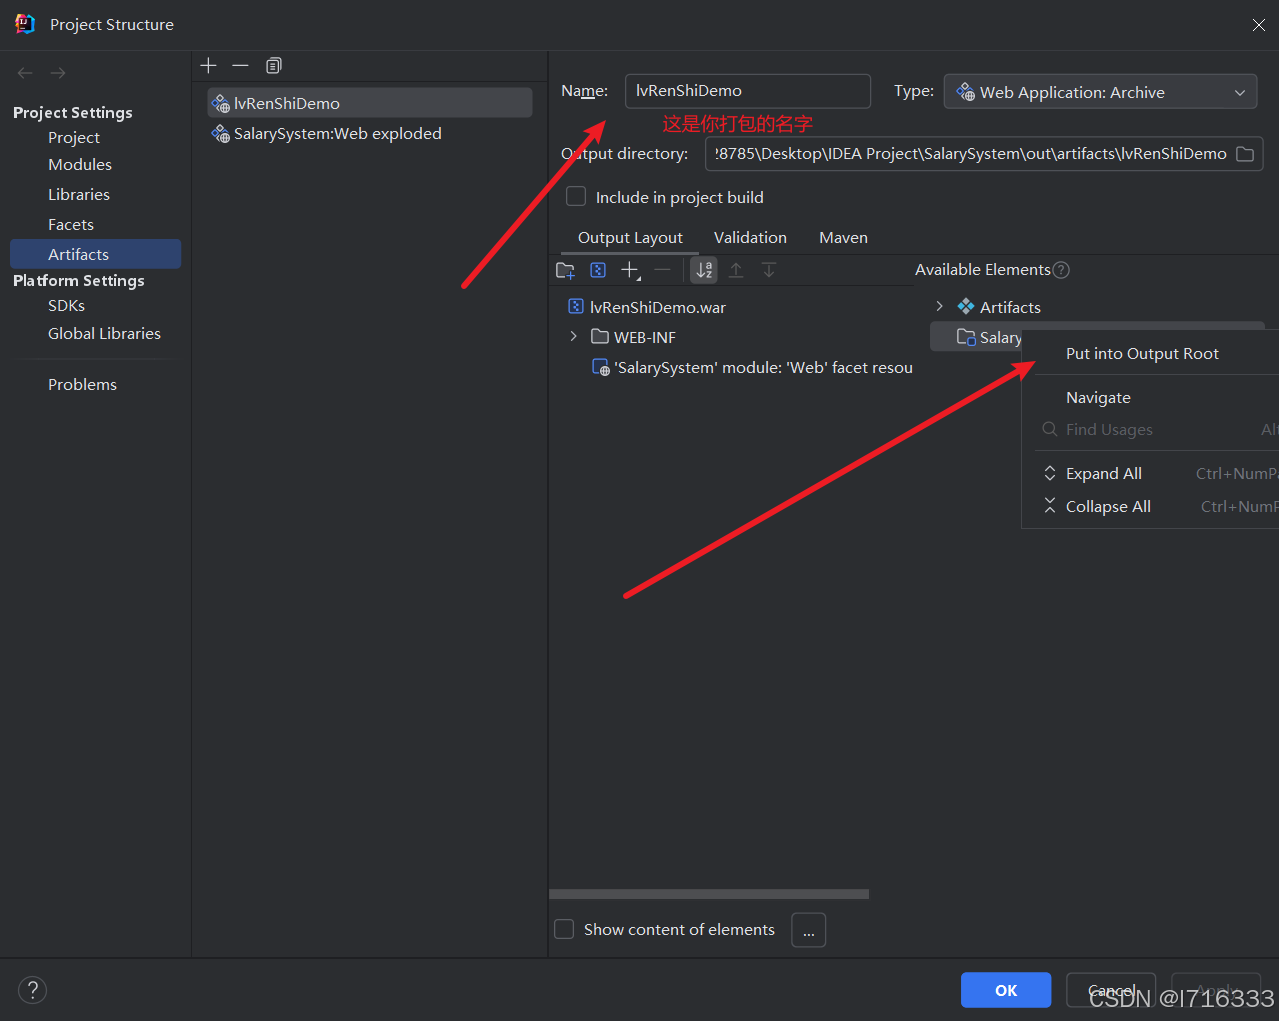Move element up in output layout

736,270
